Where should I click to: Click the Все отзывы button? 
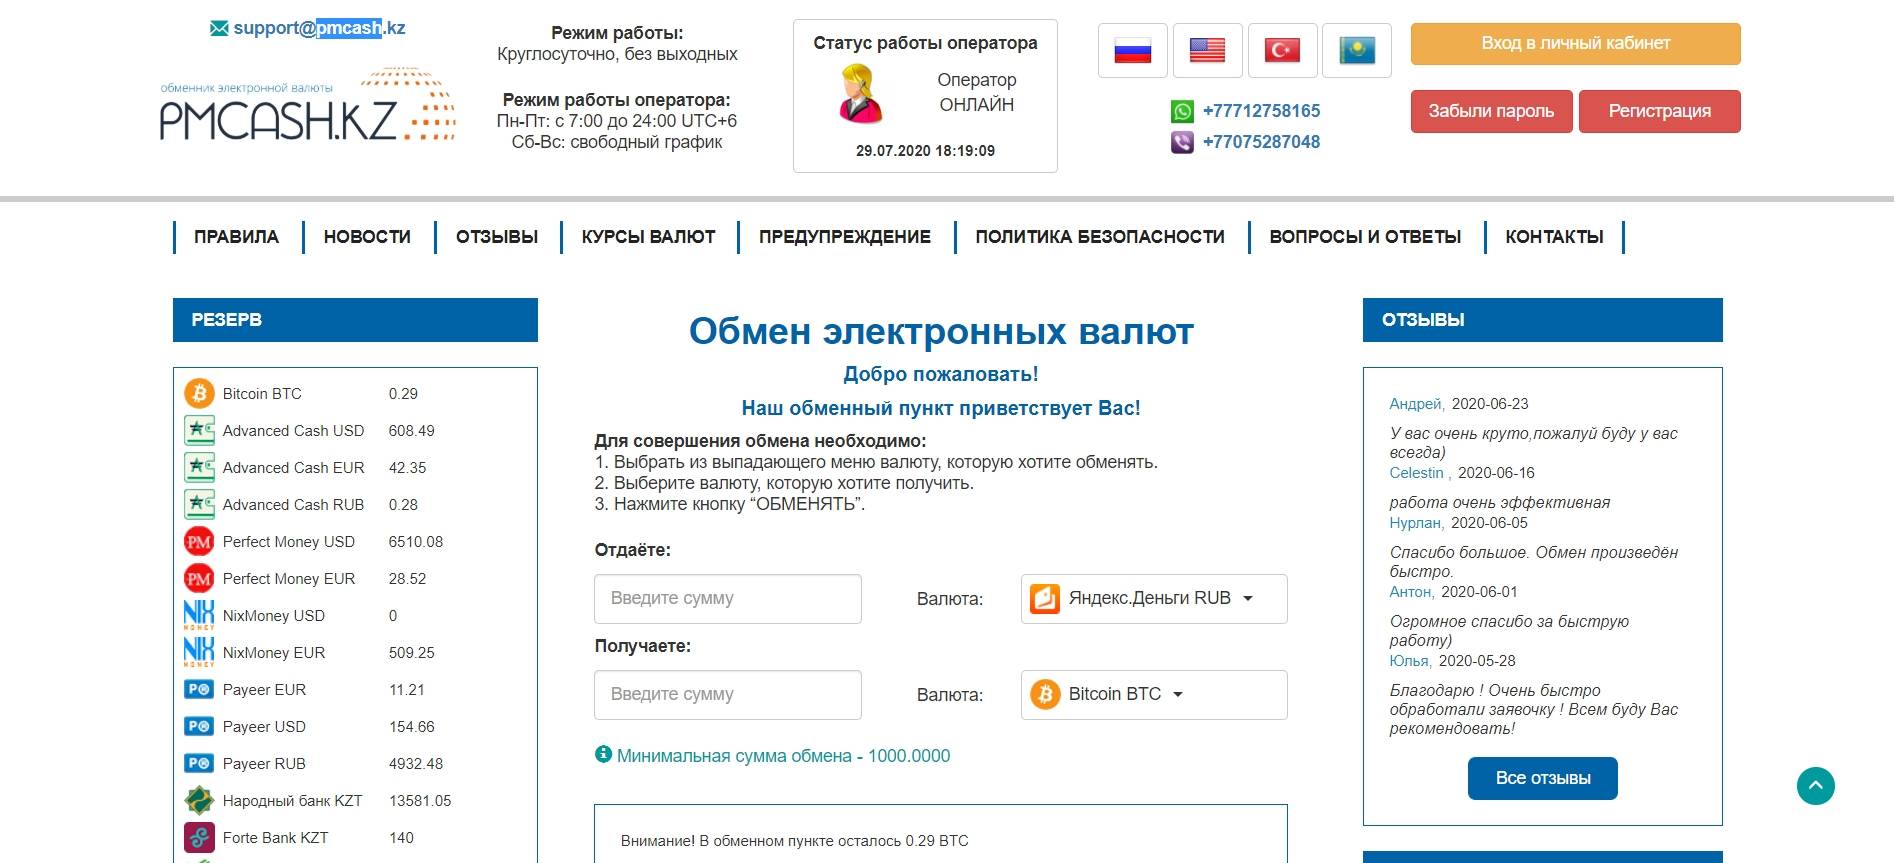[x=1542, y=778]
